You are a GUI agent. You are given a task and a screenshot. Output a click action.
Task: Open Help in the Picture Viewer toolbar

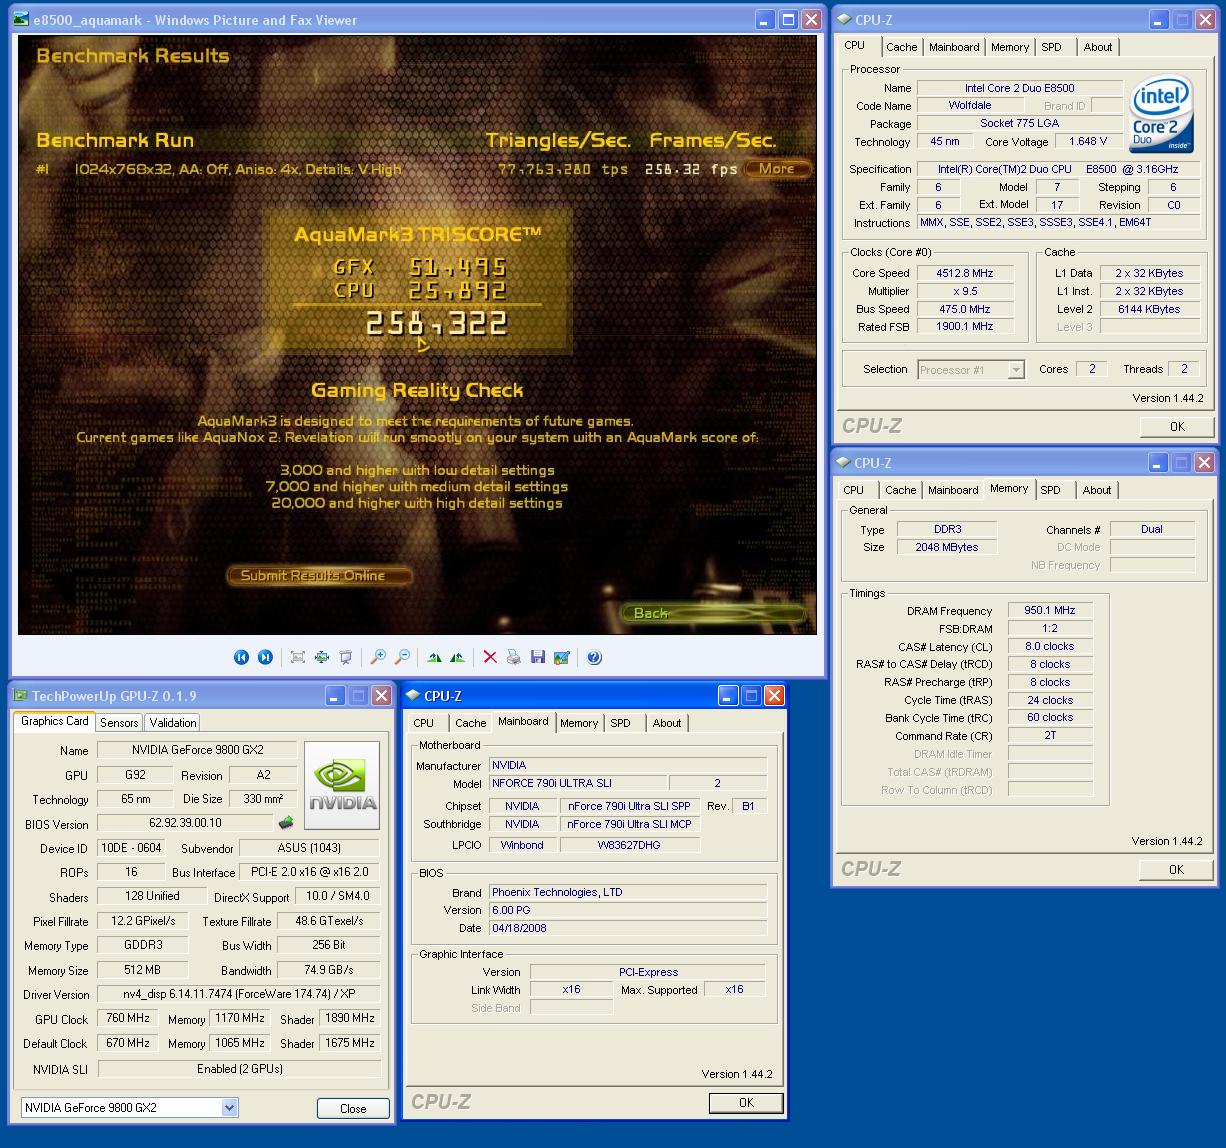pos(594,657)
